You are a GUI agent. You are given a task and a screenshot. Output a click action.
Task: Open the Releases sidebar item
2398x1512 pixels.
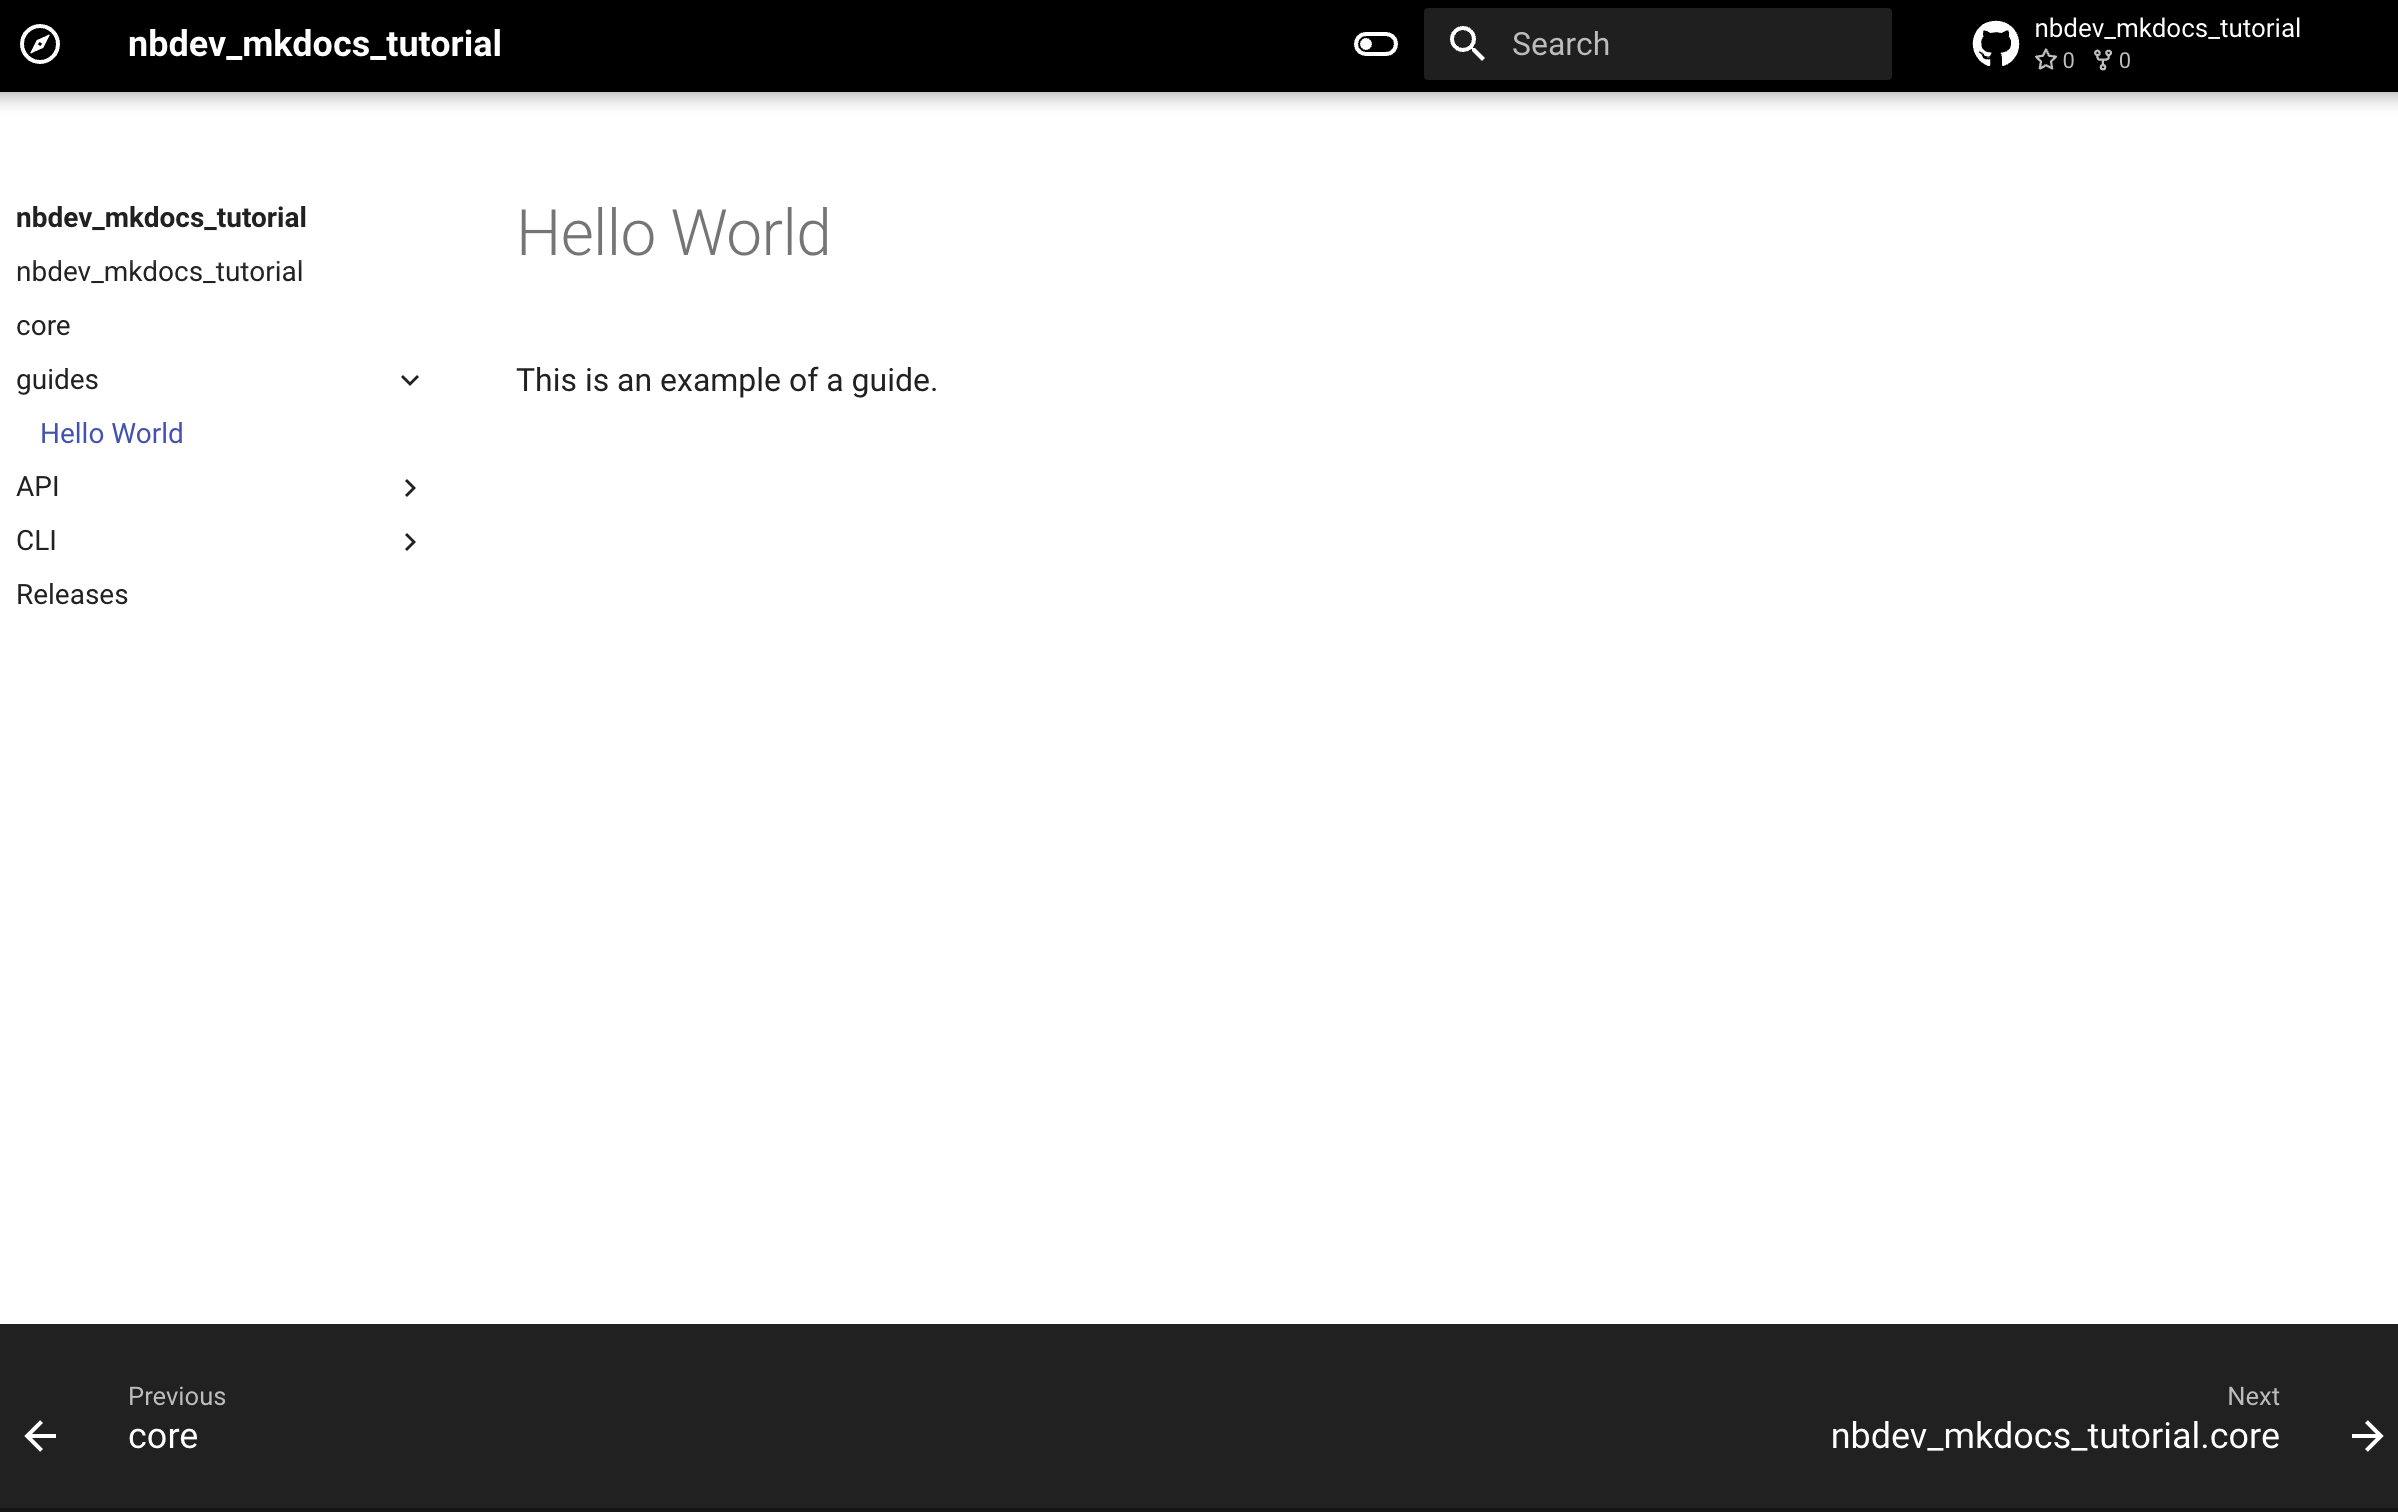[x=72, y=595]
